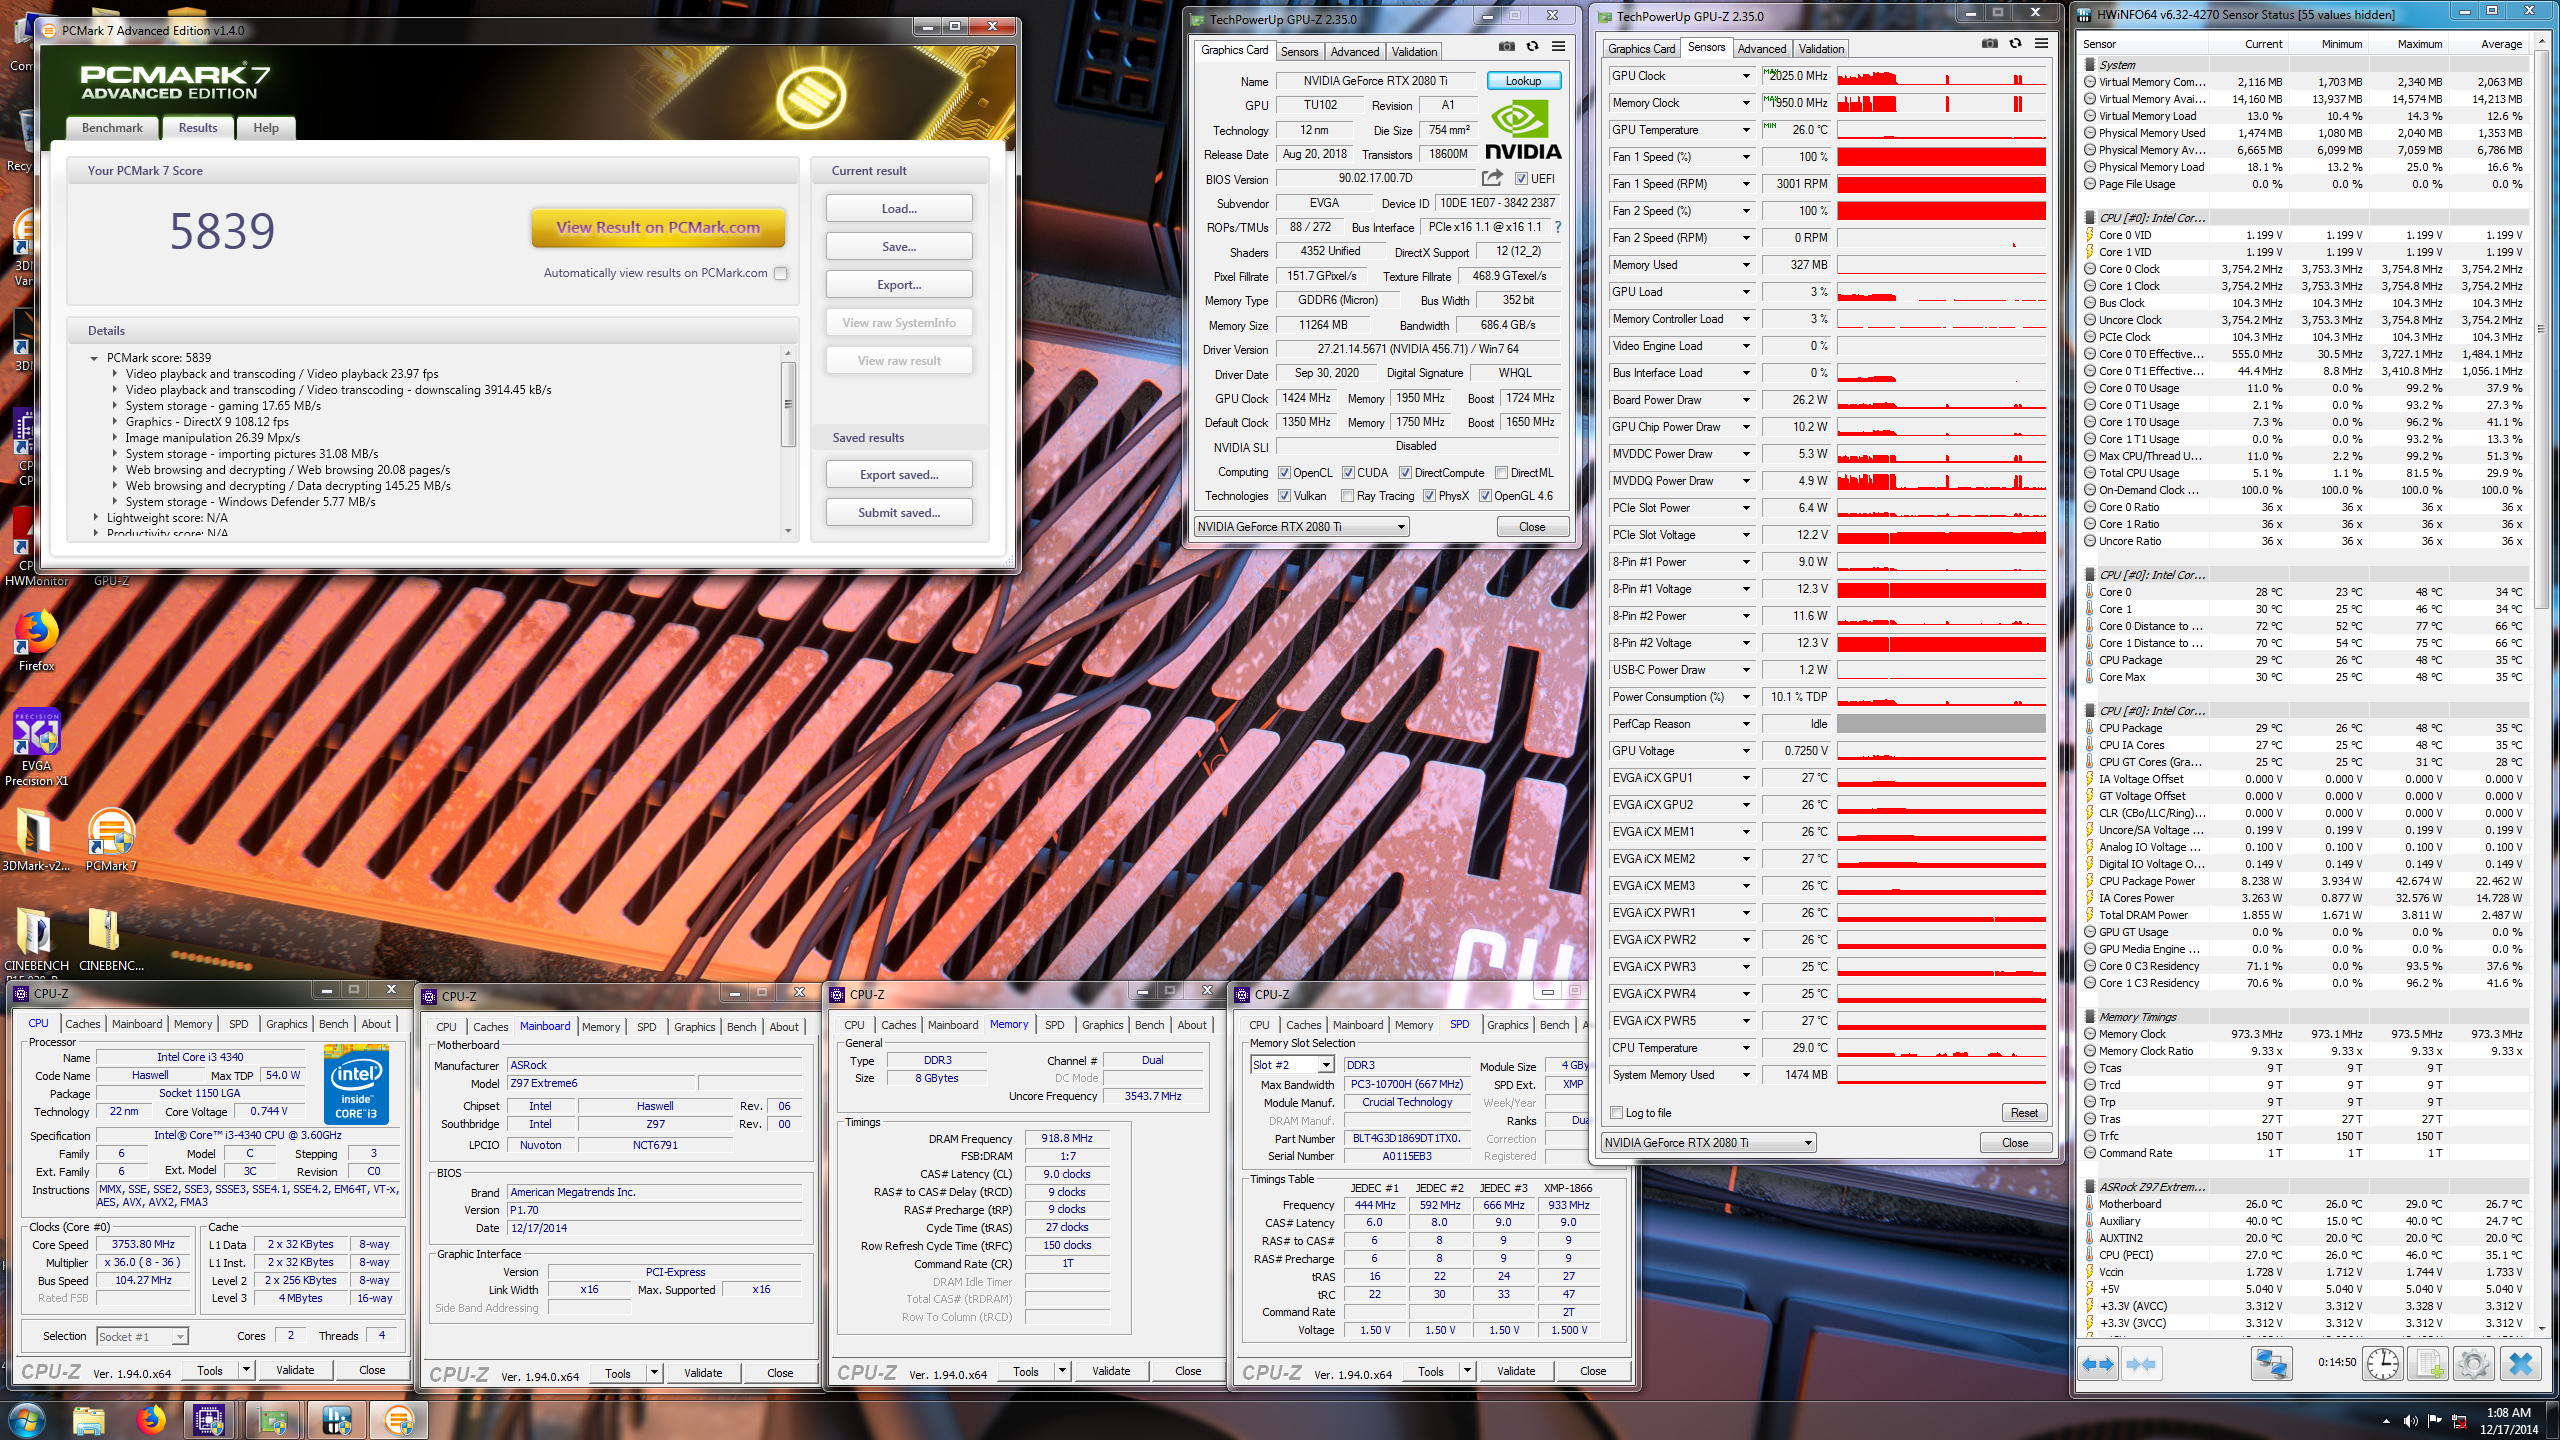Click camera screenshot icon in GPU-Z Graphics Card window
Viewport: 2560px width, 1440px height.
pos(1507,47)
